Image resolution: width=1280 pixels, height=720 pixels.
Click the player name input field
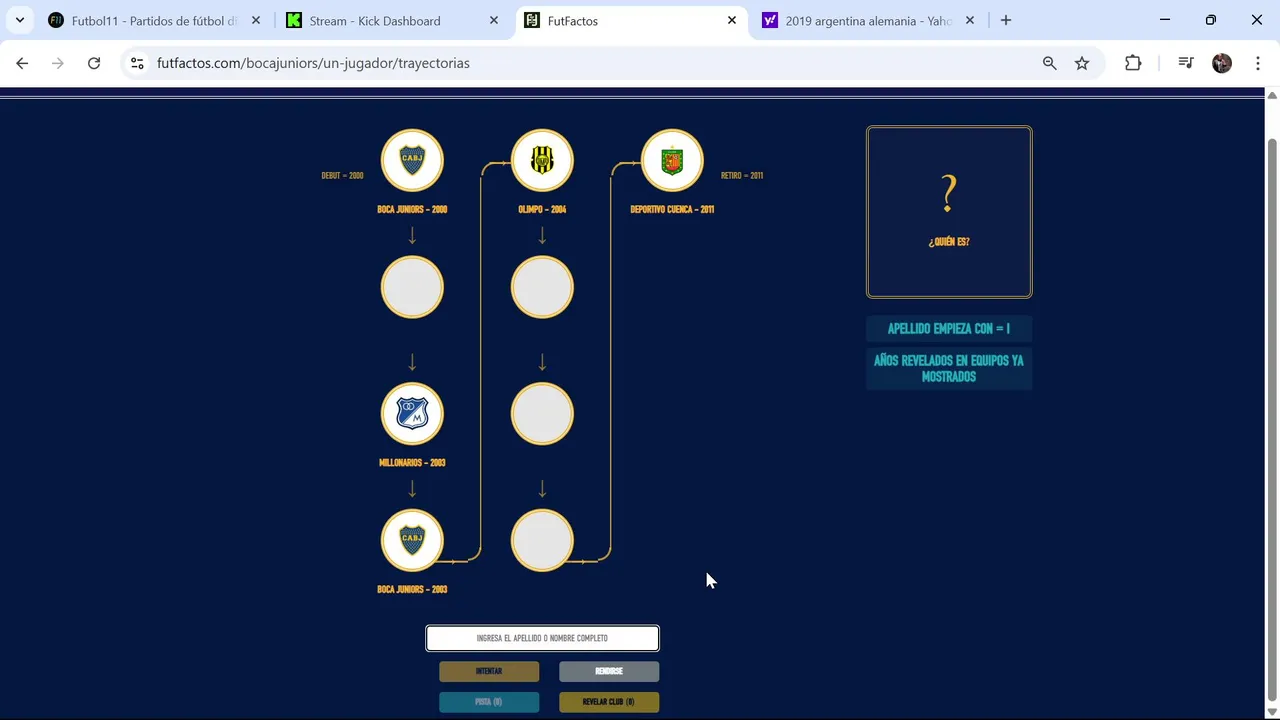pos(542,638)
